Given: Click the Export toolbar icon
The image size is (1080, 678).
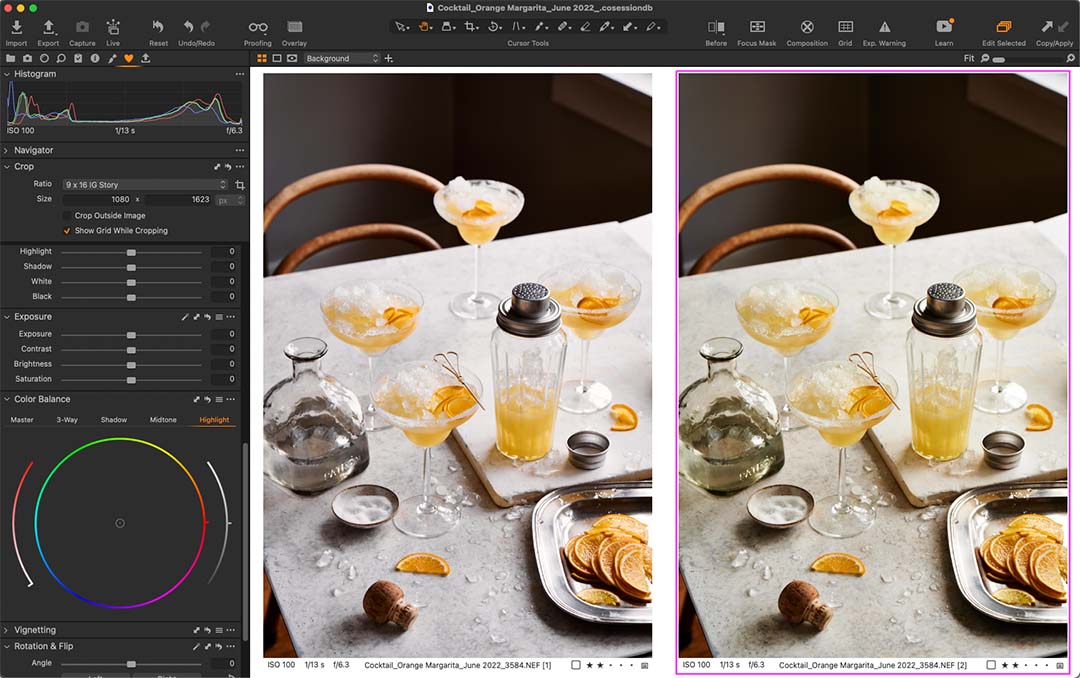Looking at the screenshot, I should pos(48,27).
